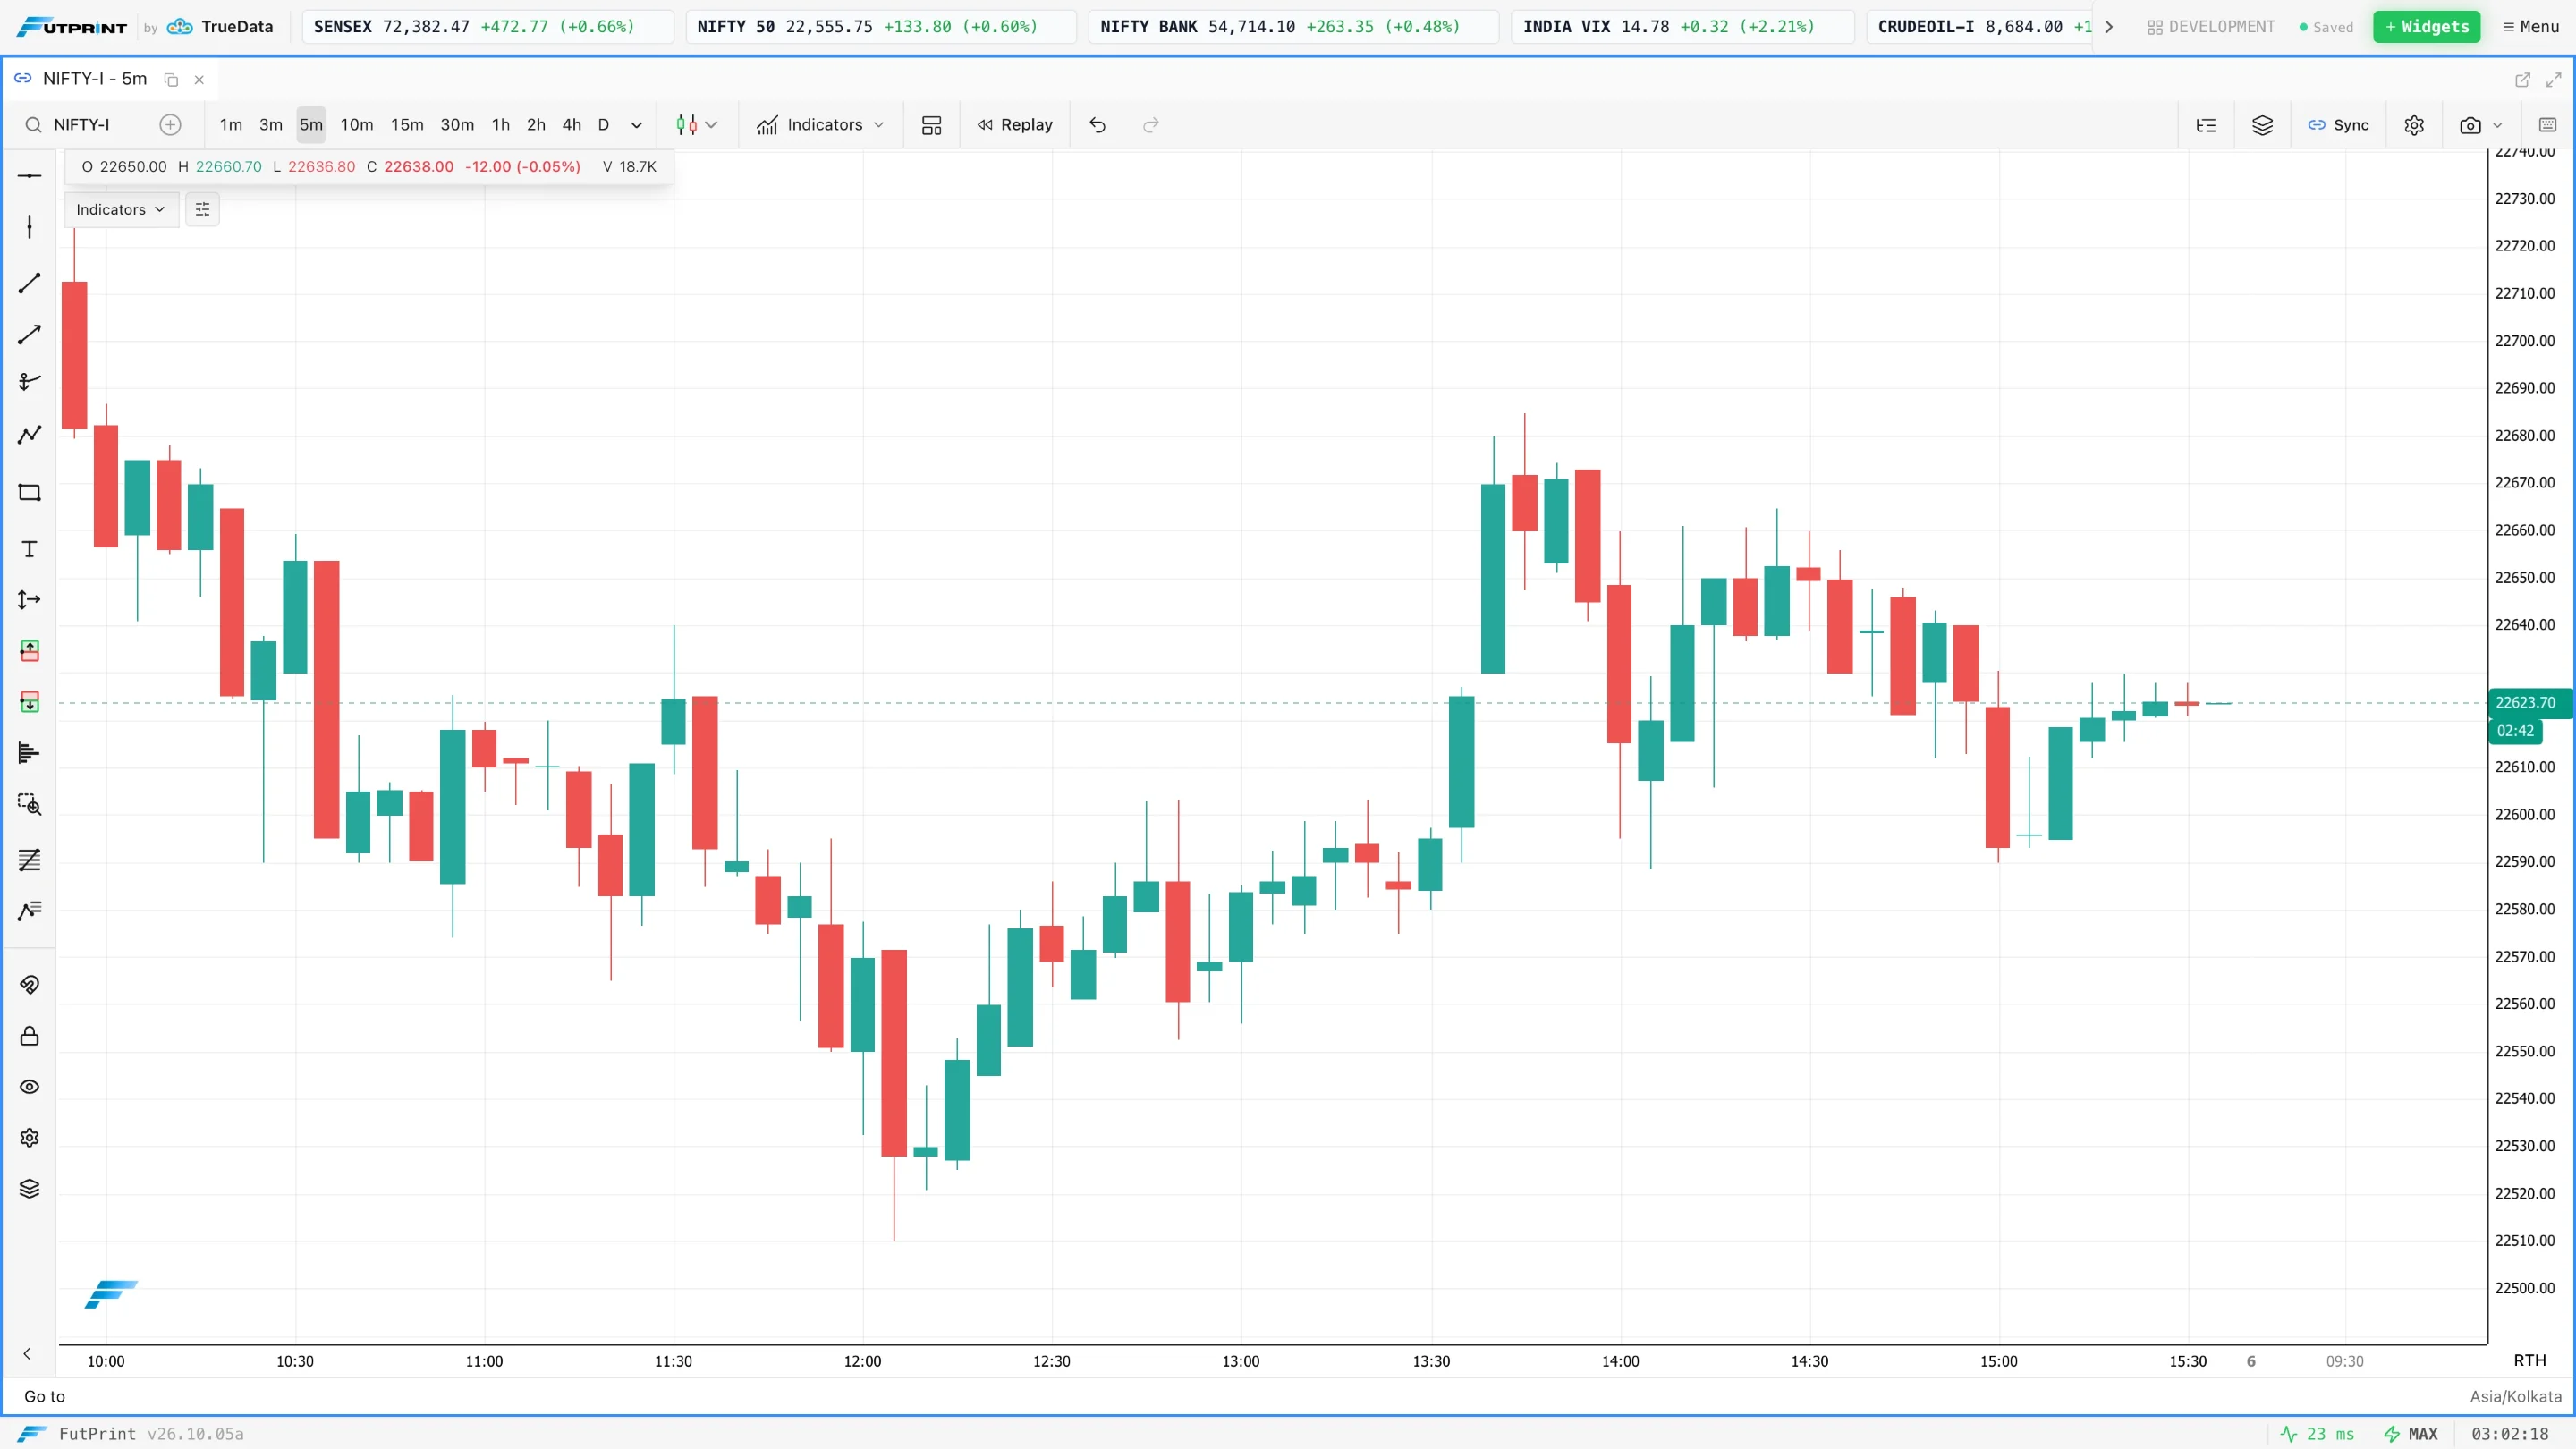Viewport: 2576px width, 1449px height.
Task: Select the horizontal line drawing tool
Action: coord(29,176)
